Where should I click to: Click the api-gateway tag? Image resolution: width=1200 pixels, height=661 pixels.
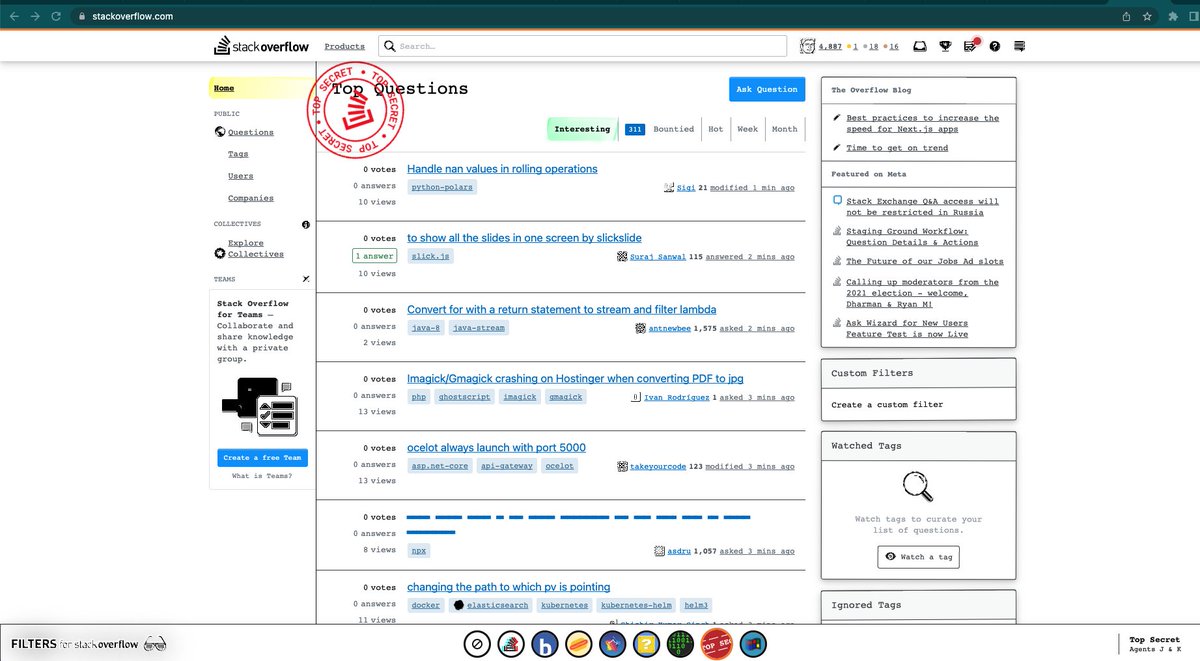(506, 466)
